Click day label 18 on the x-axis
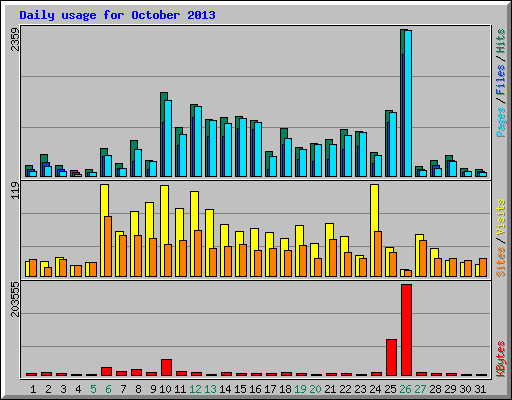 click(285, 389)
